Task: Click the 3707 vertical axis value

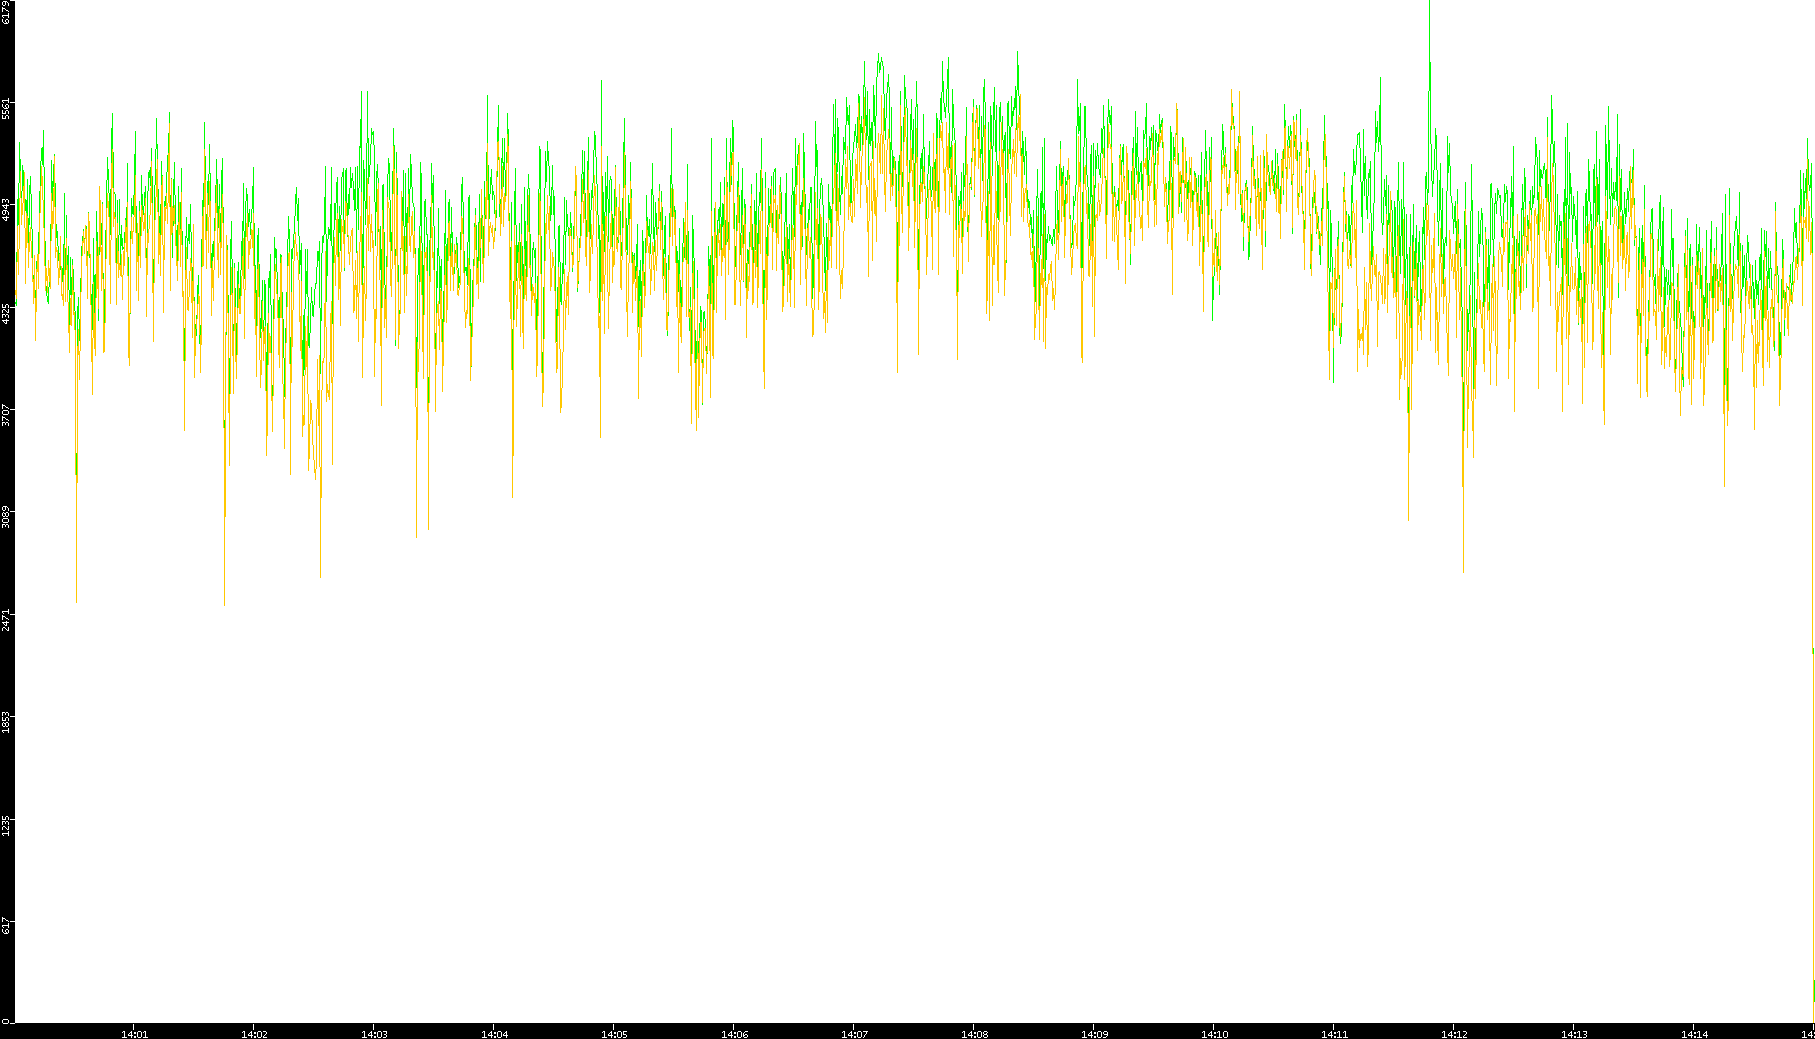Action: pyautogui.click(x=7, y=415)
